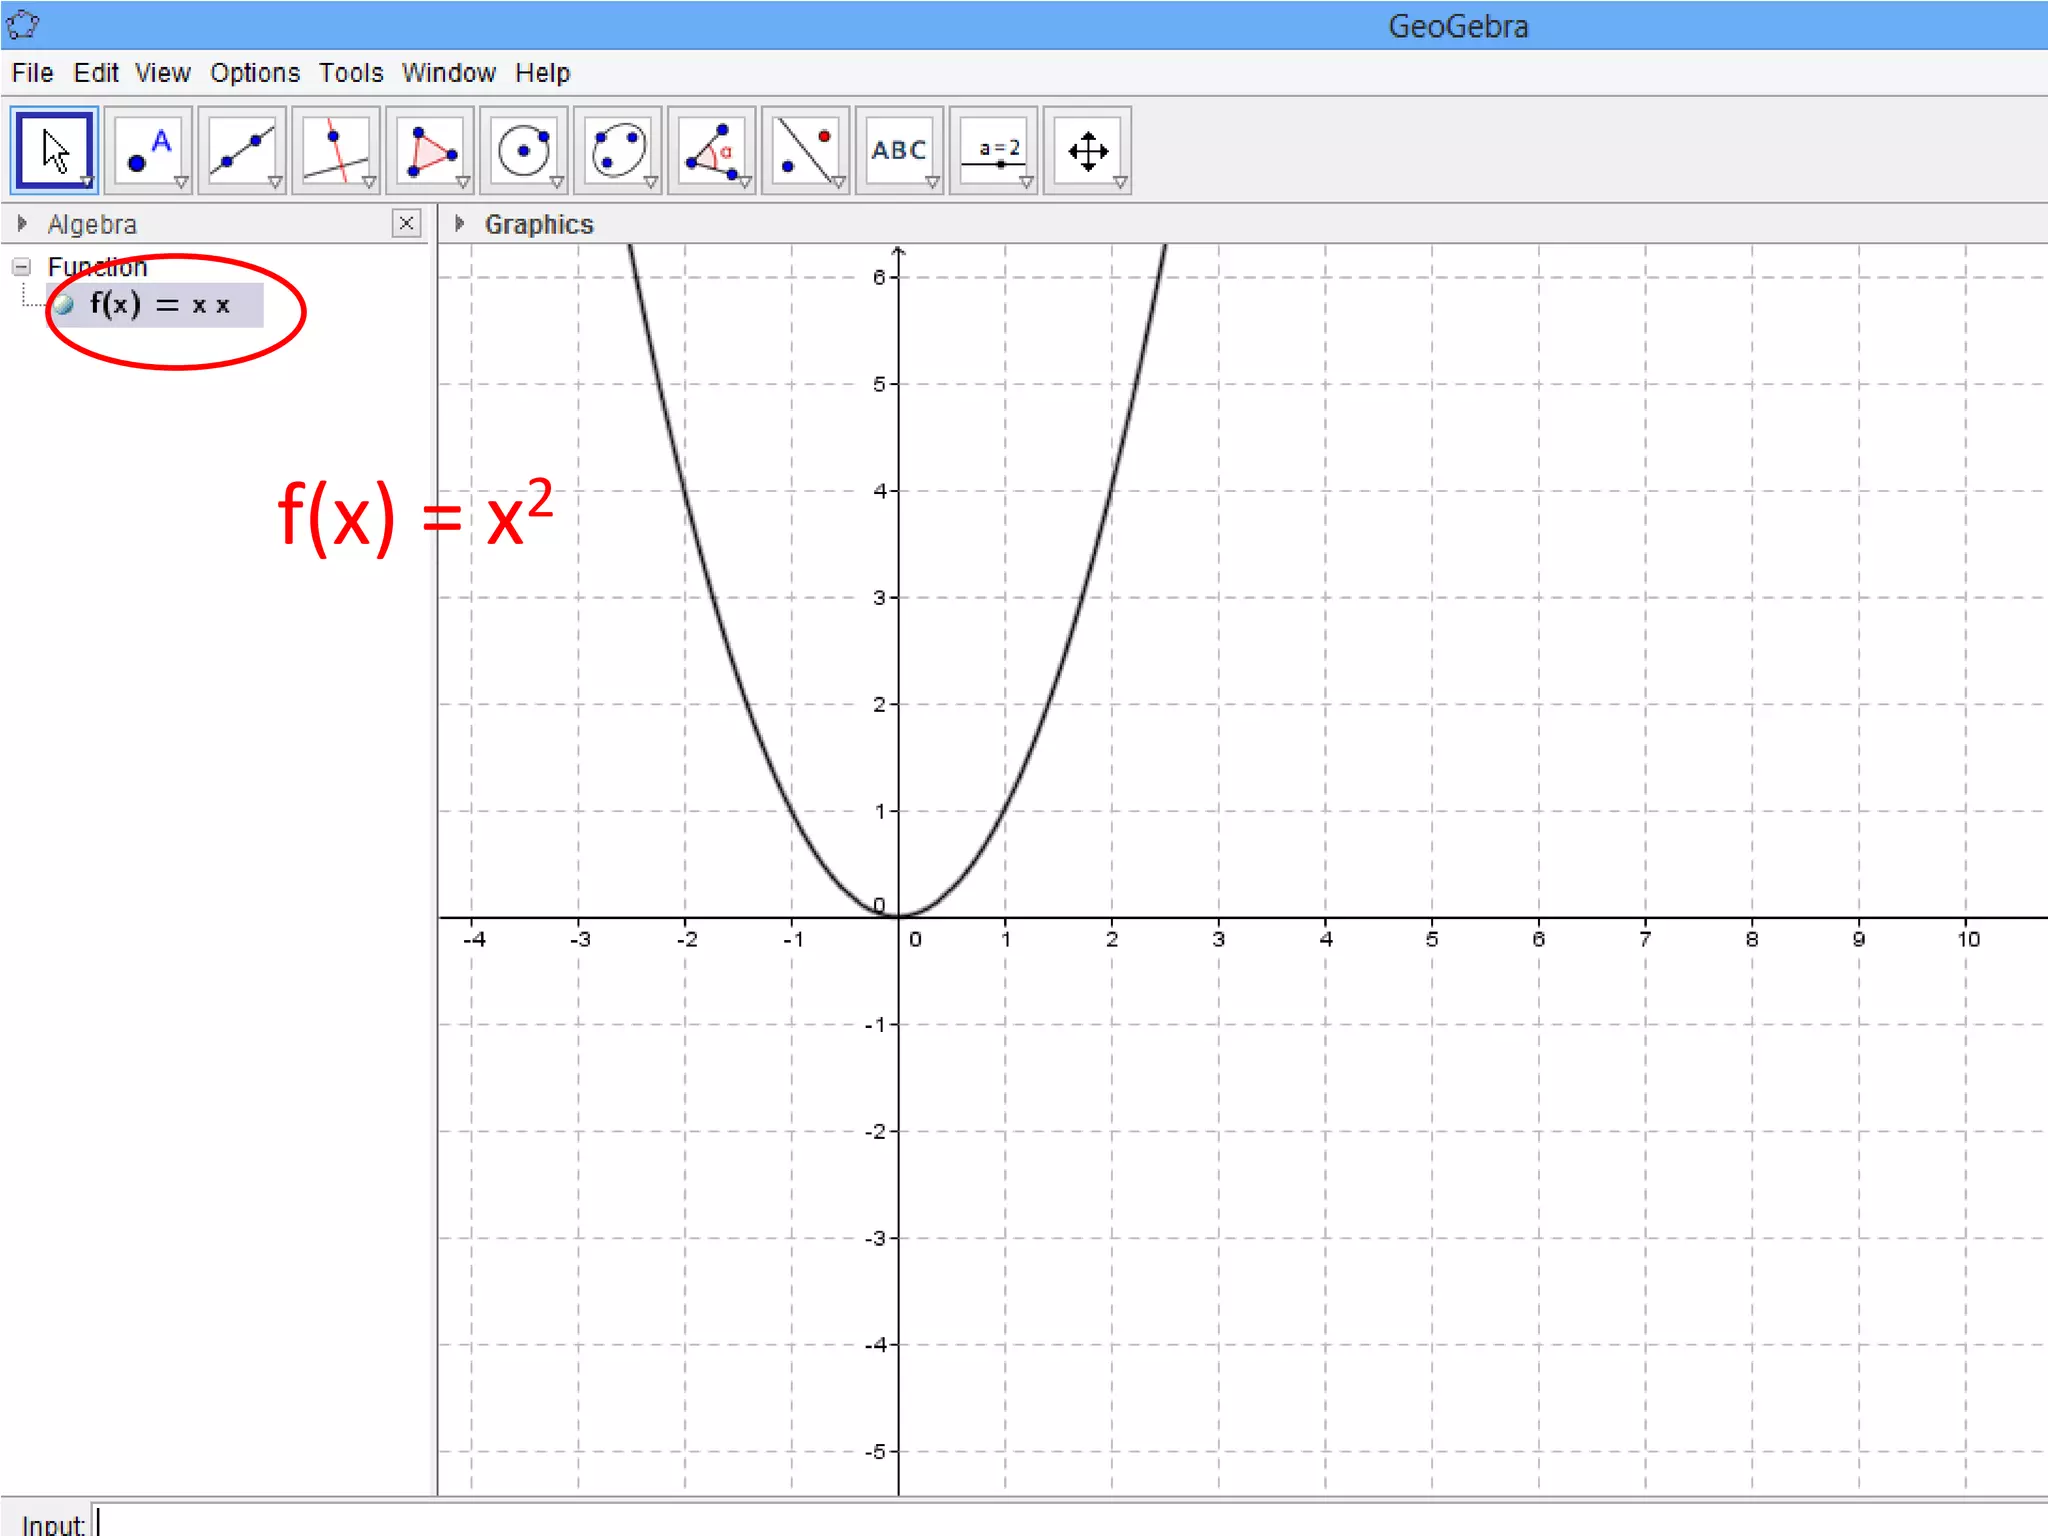Screen dimensions: 2048x1536
Task: Choose the Ellipse conic tool
Action: pos(618,151)
